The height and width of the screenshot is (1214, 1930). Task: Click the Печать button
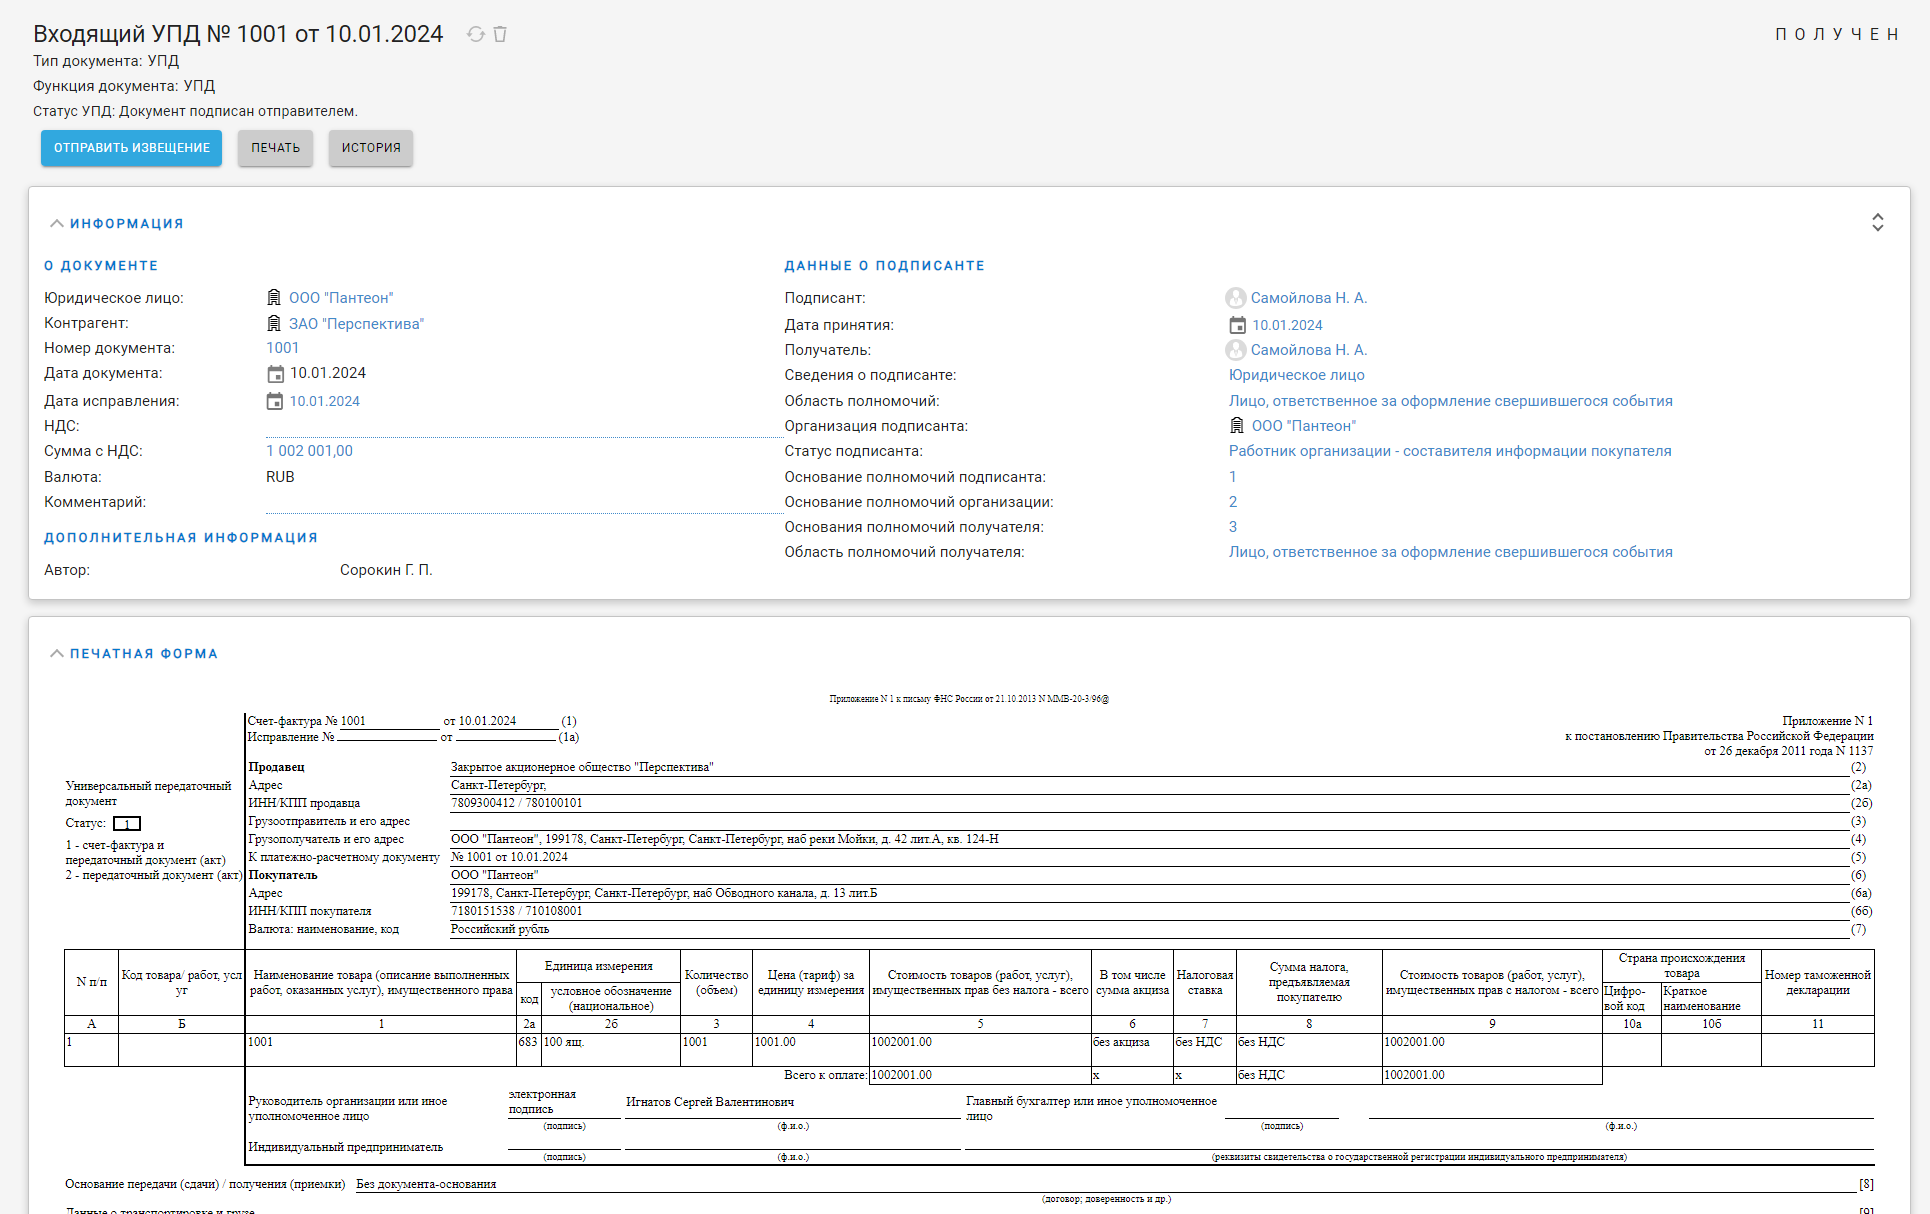[276, 148]
